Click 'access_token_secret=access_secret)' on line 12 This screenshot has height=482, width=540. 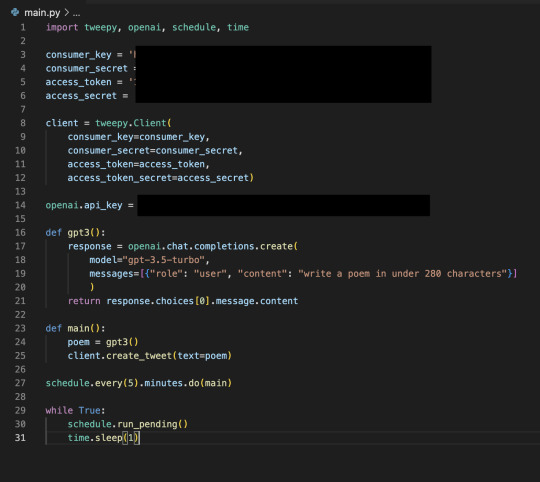pos(160,178)
